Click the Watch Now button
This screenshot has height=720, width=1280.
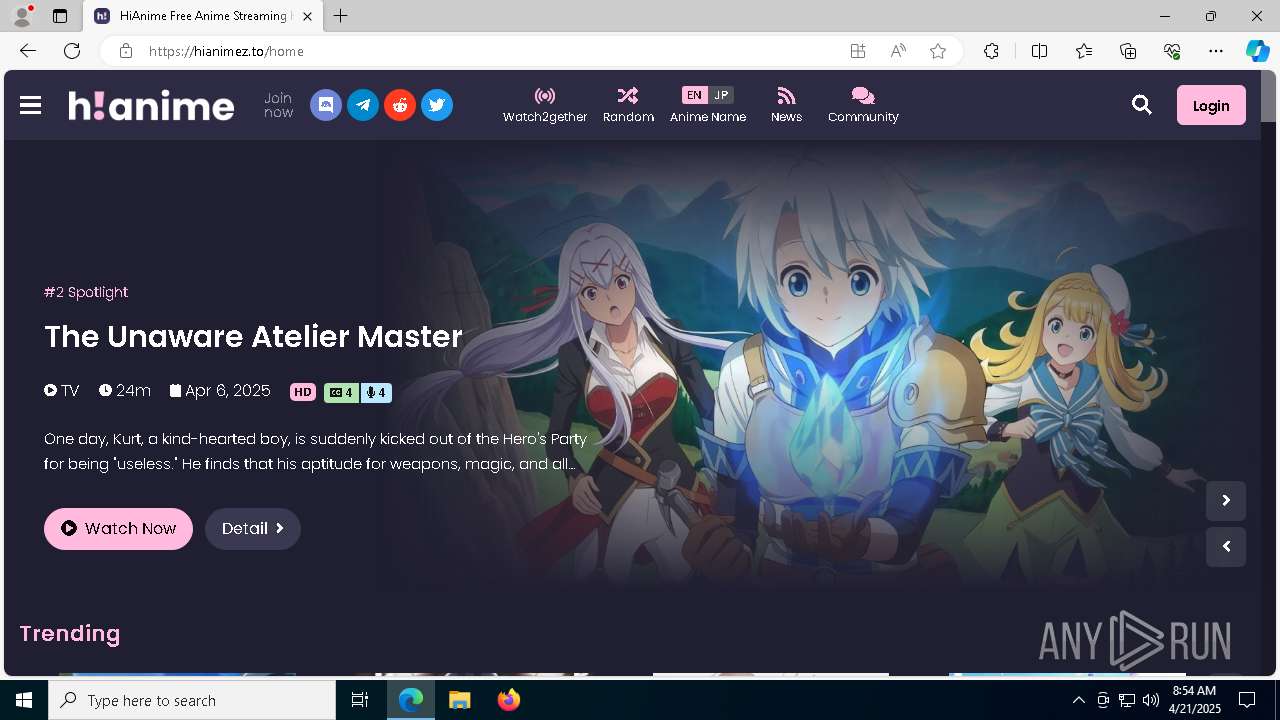tap(118, 528)
